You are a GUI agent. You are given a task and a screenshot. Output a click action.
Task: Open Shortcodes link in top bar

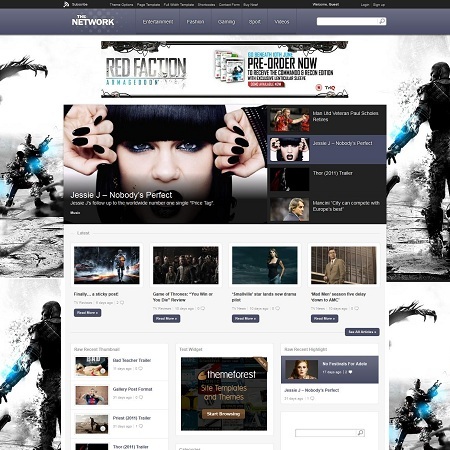tap(206, 5)
